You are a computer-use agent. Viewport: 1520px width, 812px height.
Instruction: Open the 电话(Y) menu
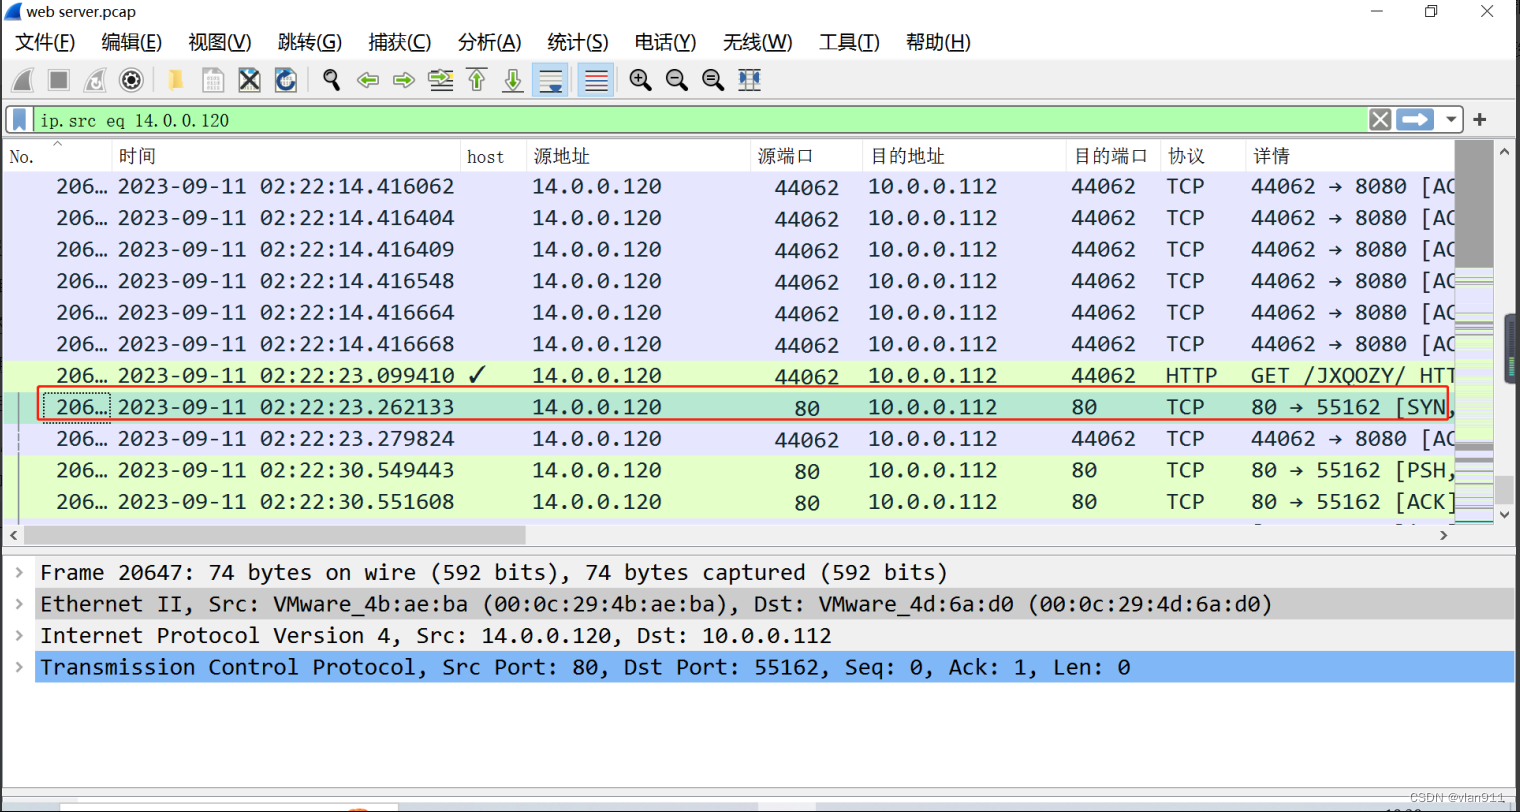coord(665,42)
